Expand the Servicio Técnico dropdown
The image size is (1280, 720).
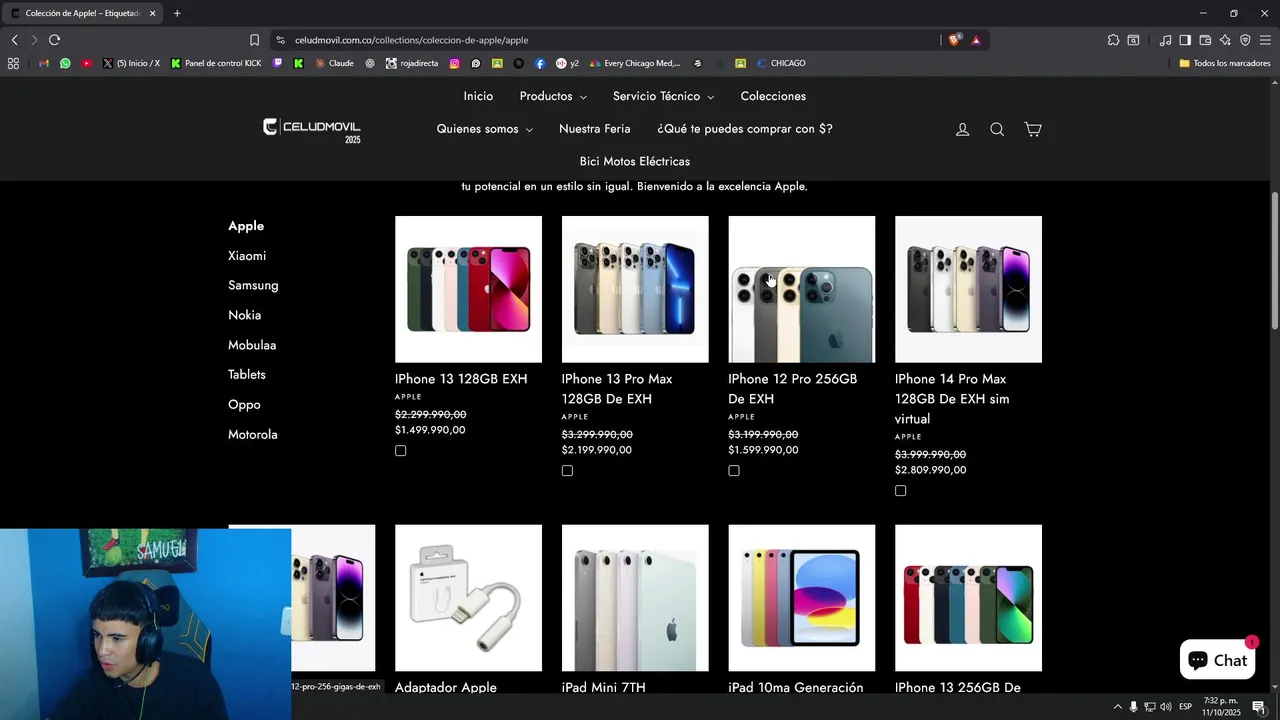pyautogui.click(x=663, y=96)
